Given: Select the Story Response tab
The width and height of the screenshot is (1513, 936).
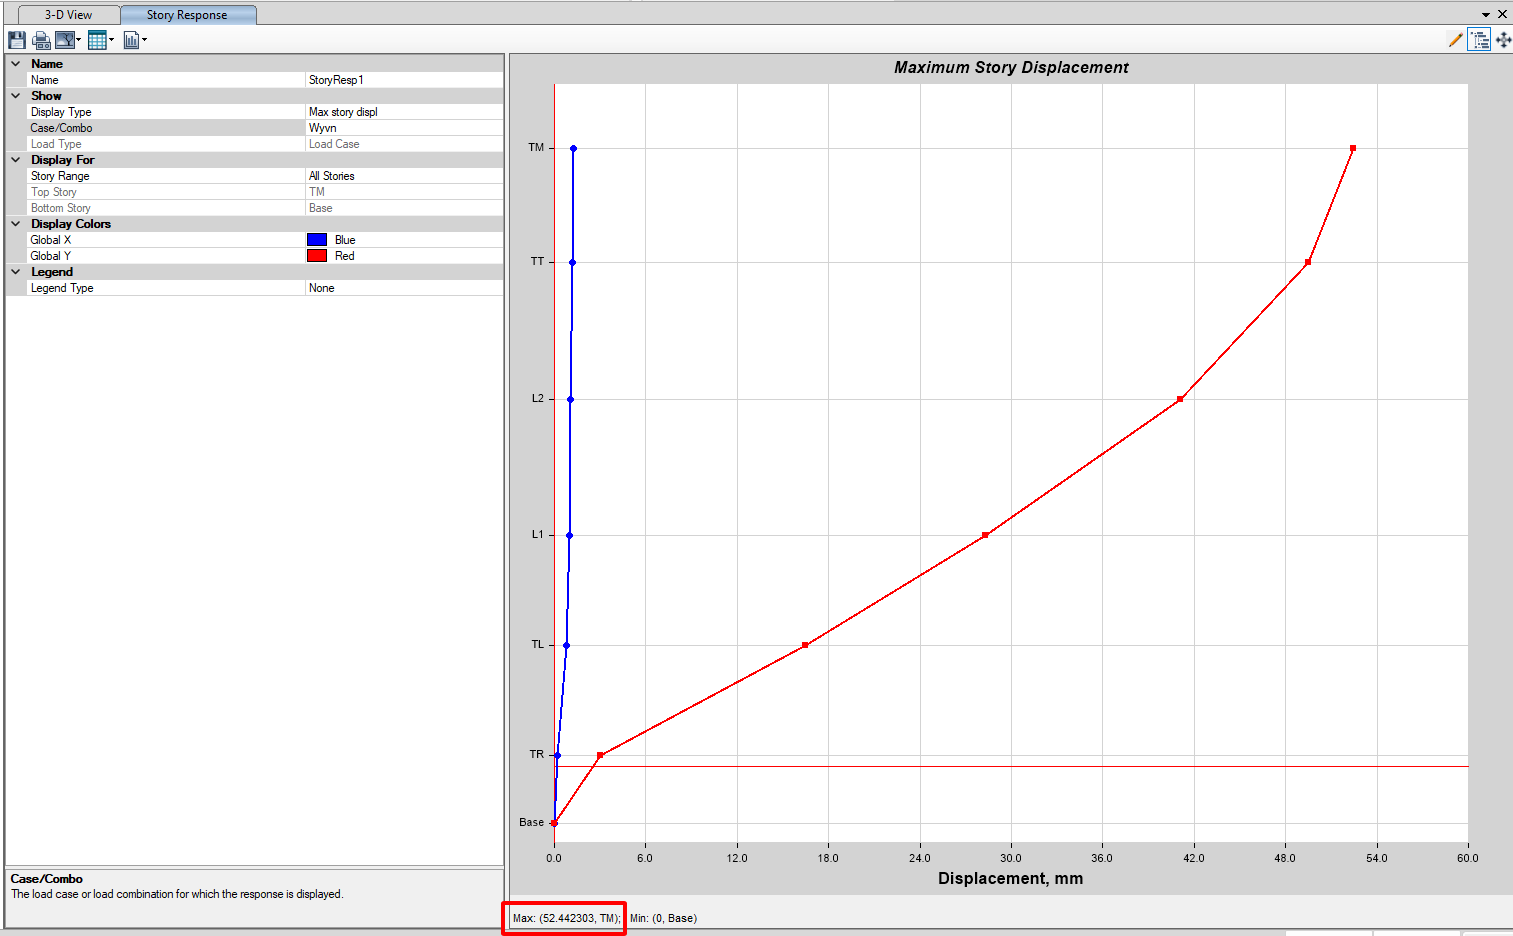Looking at the screenshot, I should click(x=187, y=15).
